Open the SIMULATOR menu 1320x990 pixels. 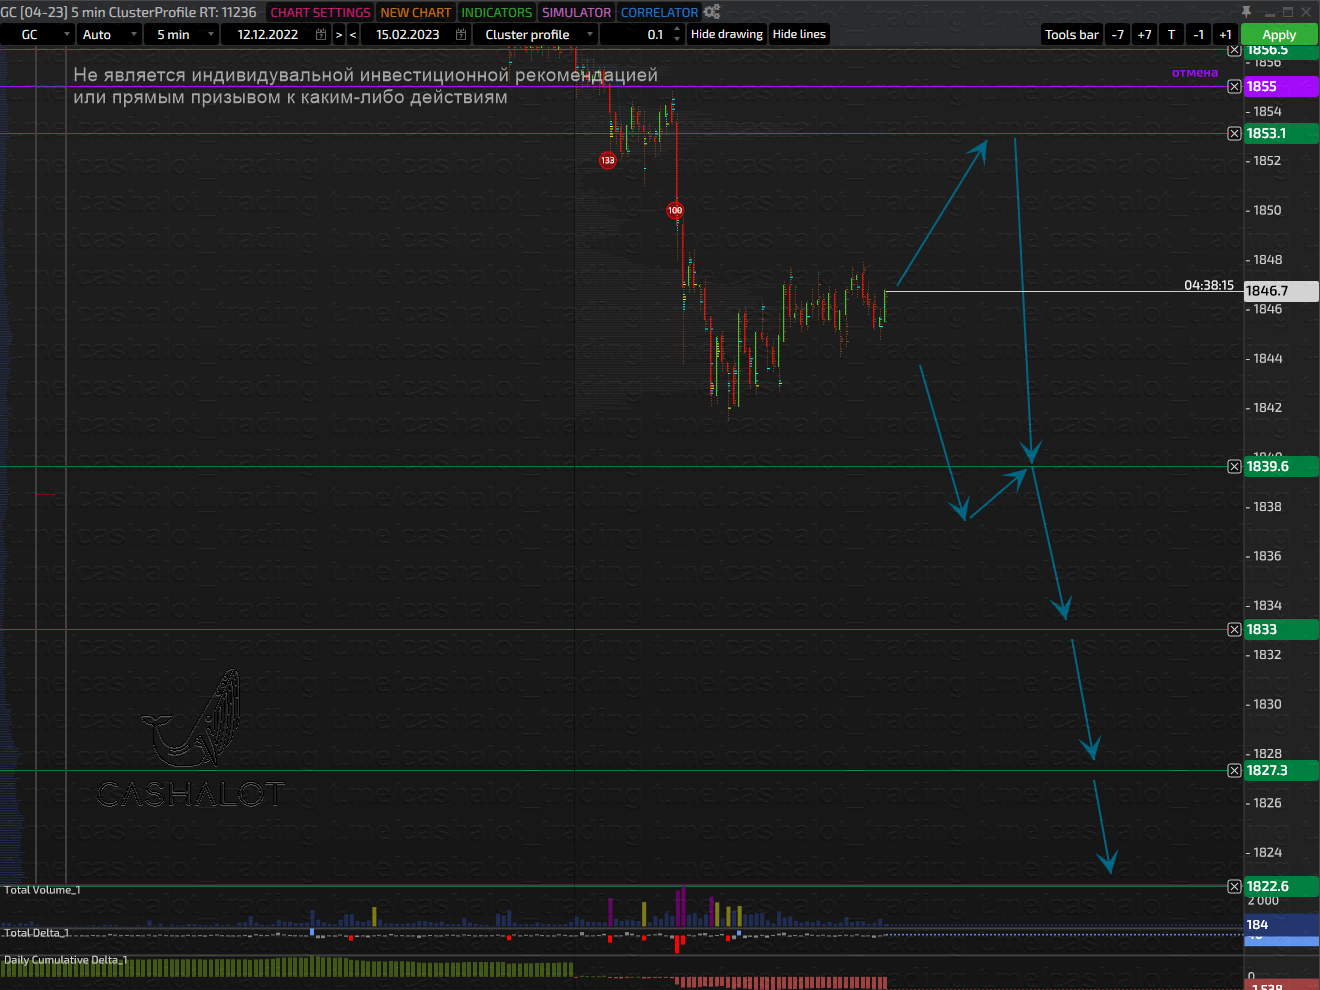(x=576, y=12)
